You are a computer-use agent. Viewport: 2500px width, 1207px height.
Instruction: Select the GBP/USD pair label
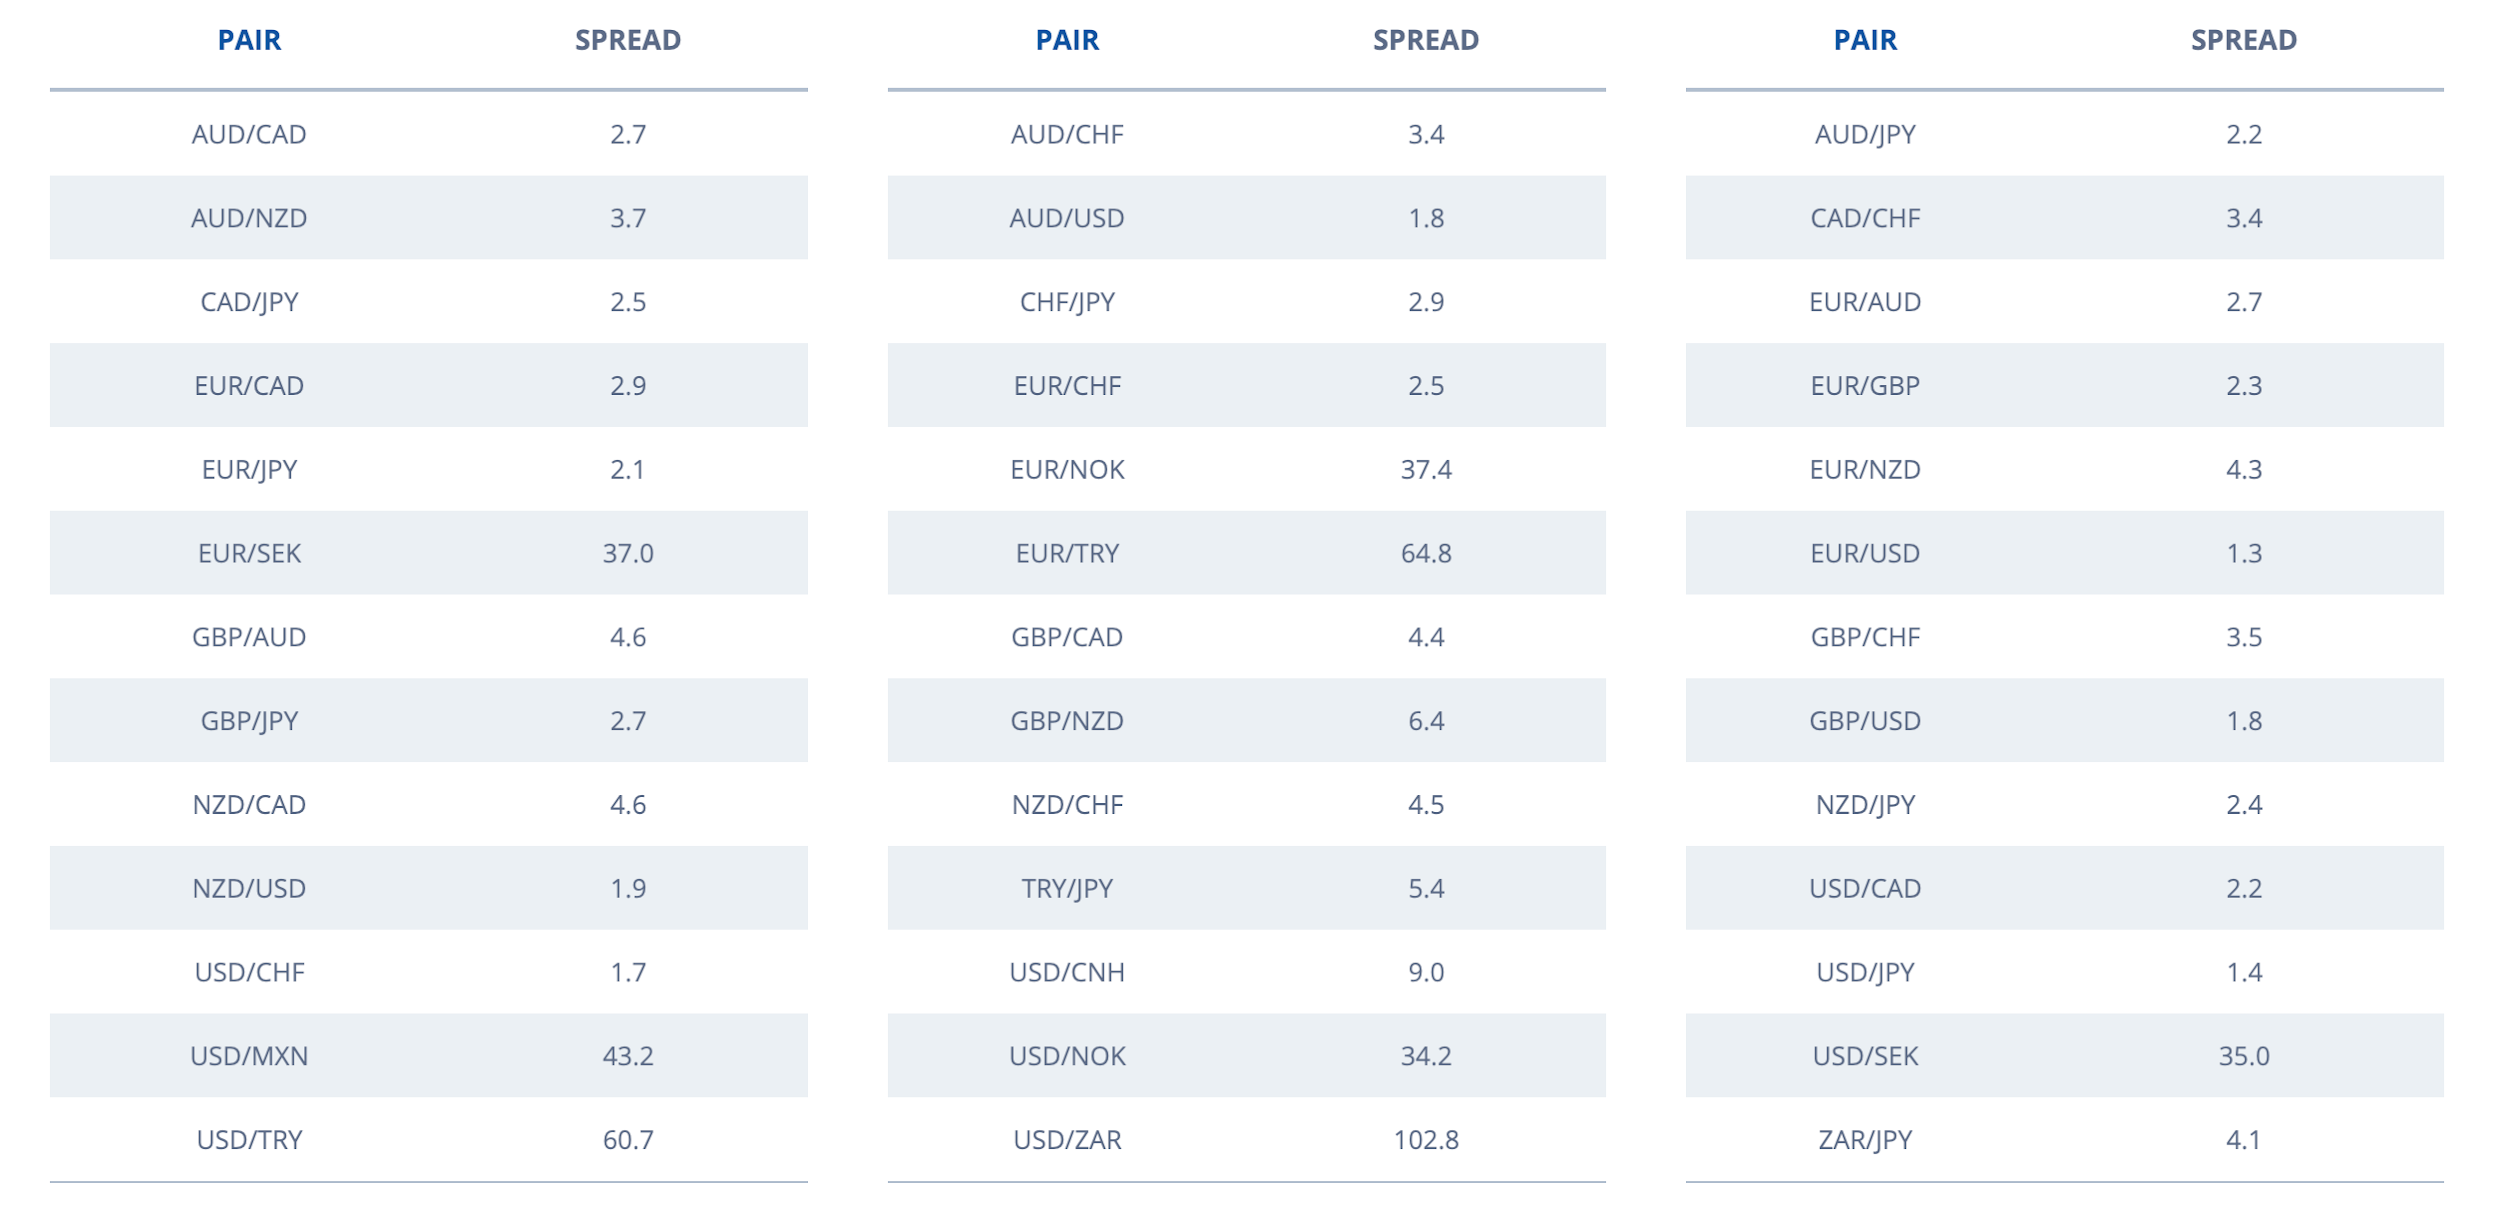(x=1865, y=721)
